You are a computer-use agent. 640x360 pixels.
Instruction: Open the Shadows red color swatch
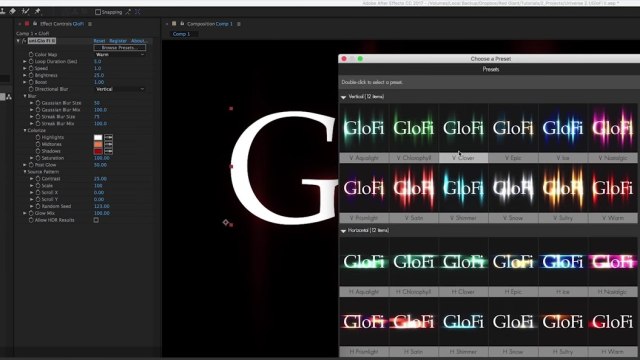point(98,151)
